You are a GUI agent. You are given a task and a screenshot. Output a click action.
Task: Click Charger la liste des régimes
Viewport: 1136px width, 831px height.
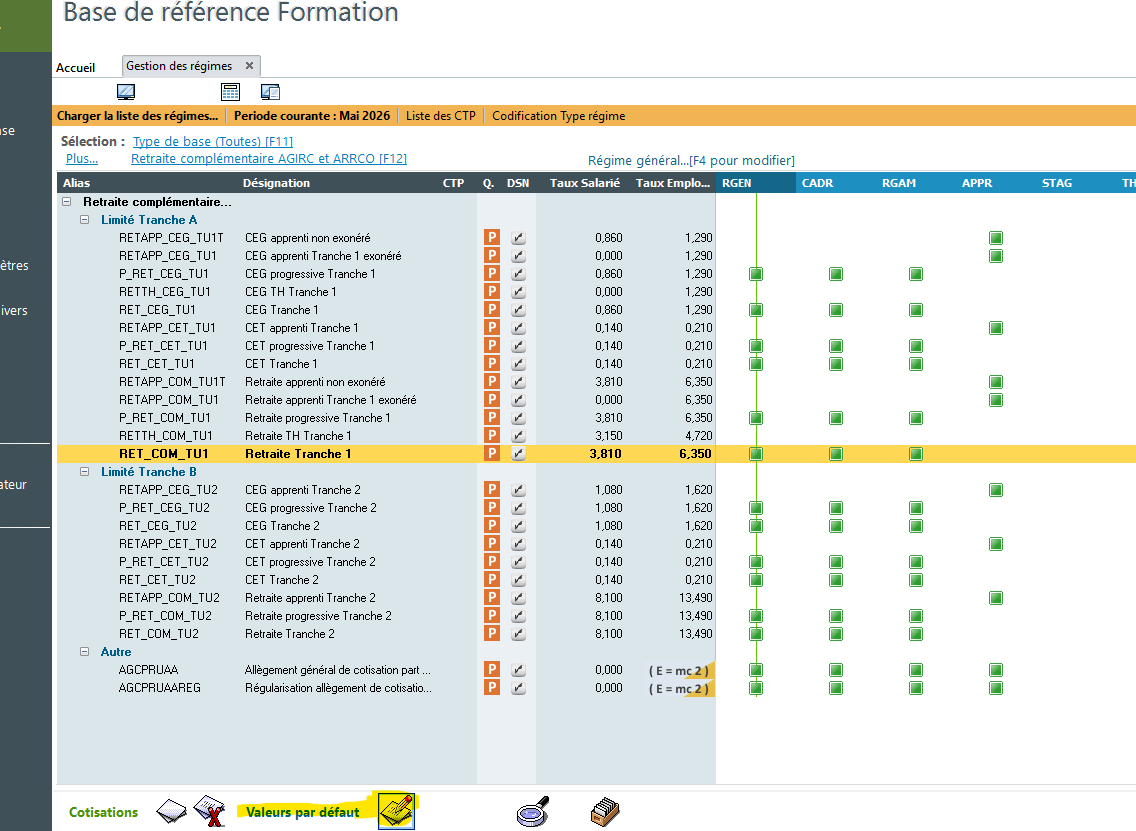click(x=137, y=116)
